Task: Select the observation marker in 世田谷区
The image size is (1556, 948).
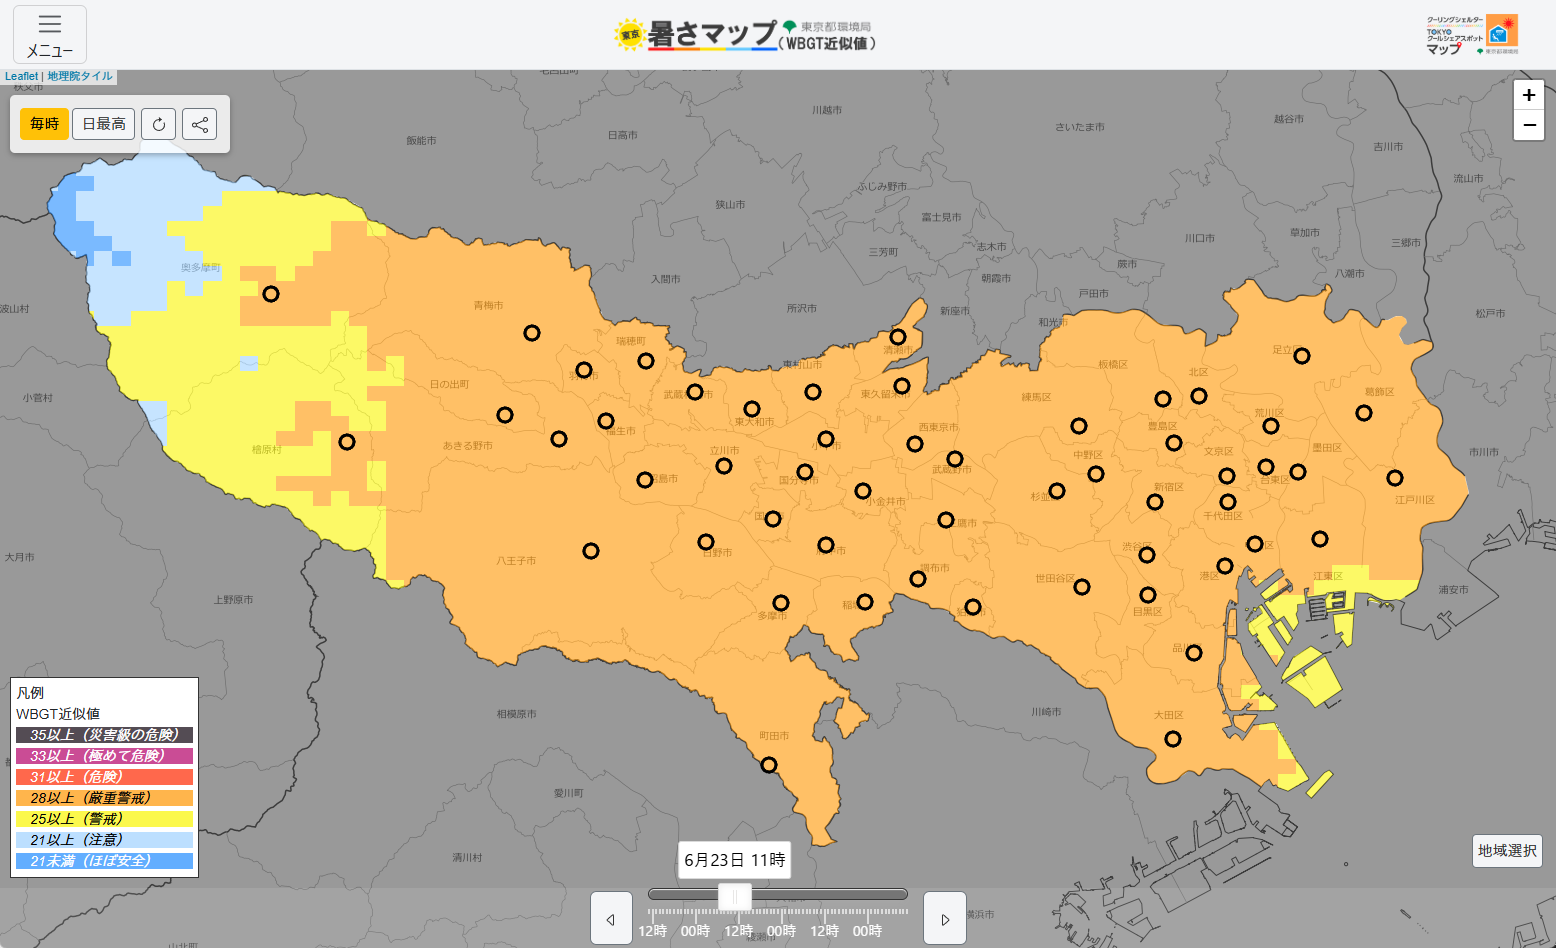Action: coord(1082,587)
